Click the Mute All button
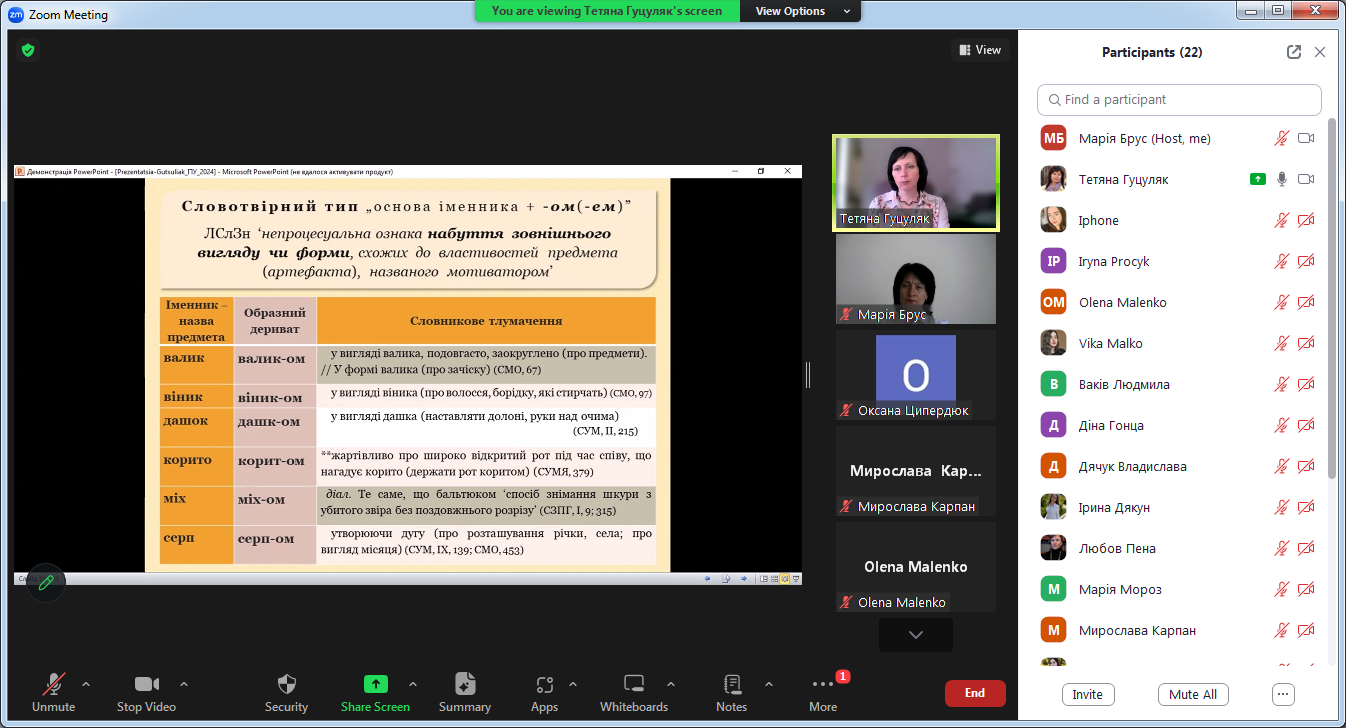 pos(1192,694)
